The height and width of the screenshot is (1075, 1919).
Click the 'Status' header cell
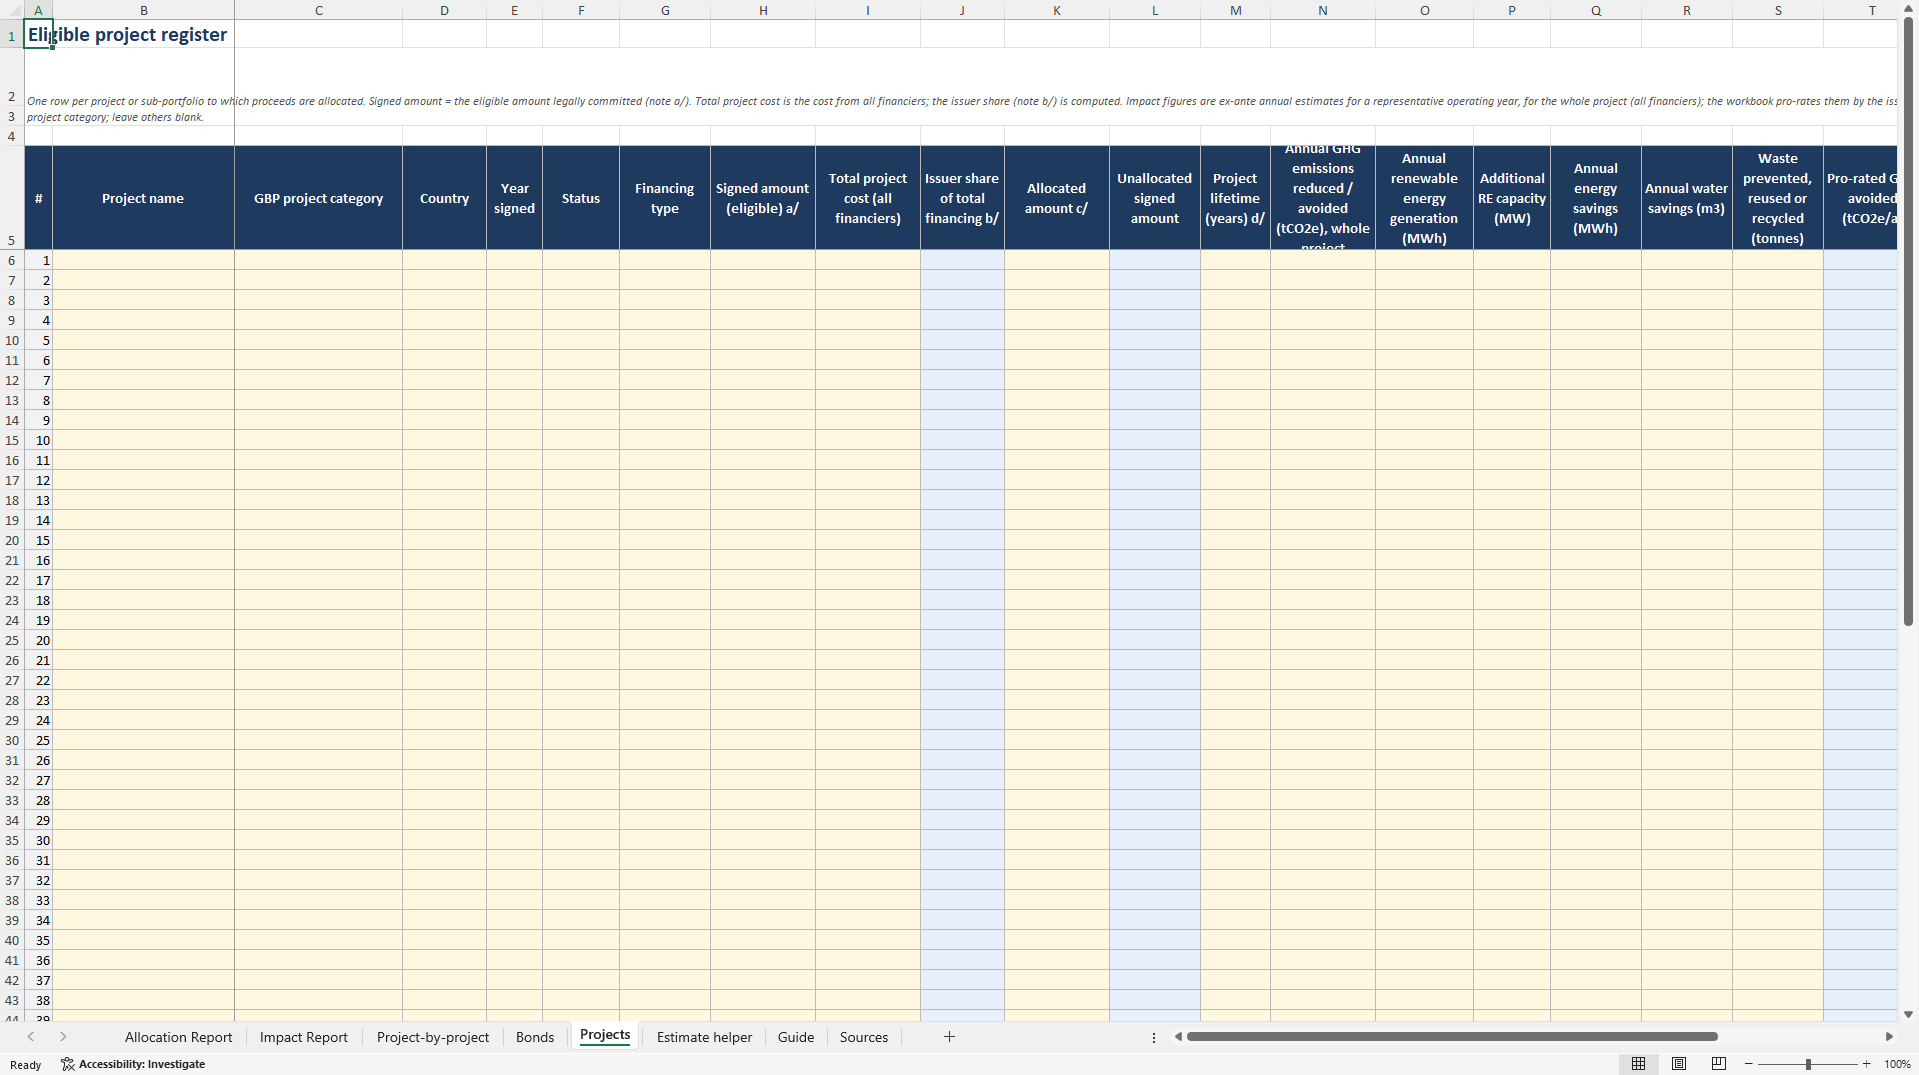[x=581, y=198]
